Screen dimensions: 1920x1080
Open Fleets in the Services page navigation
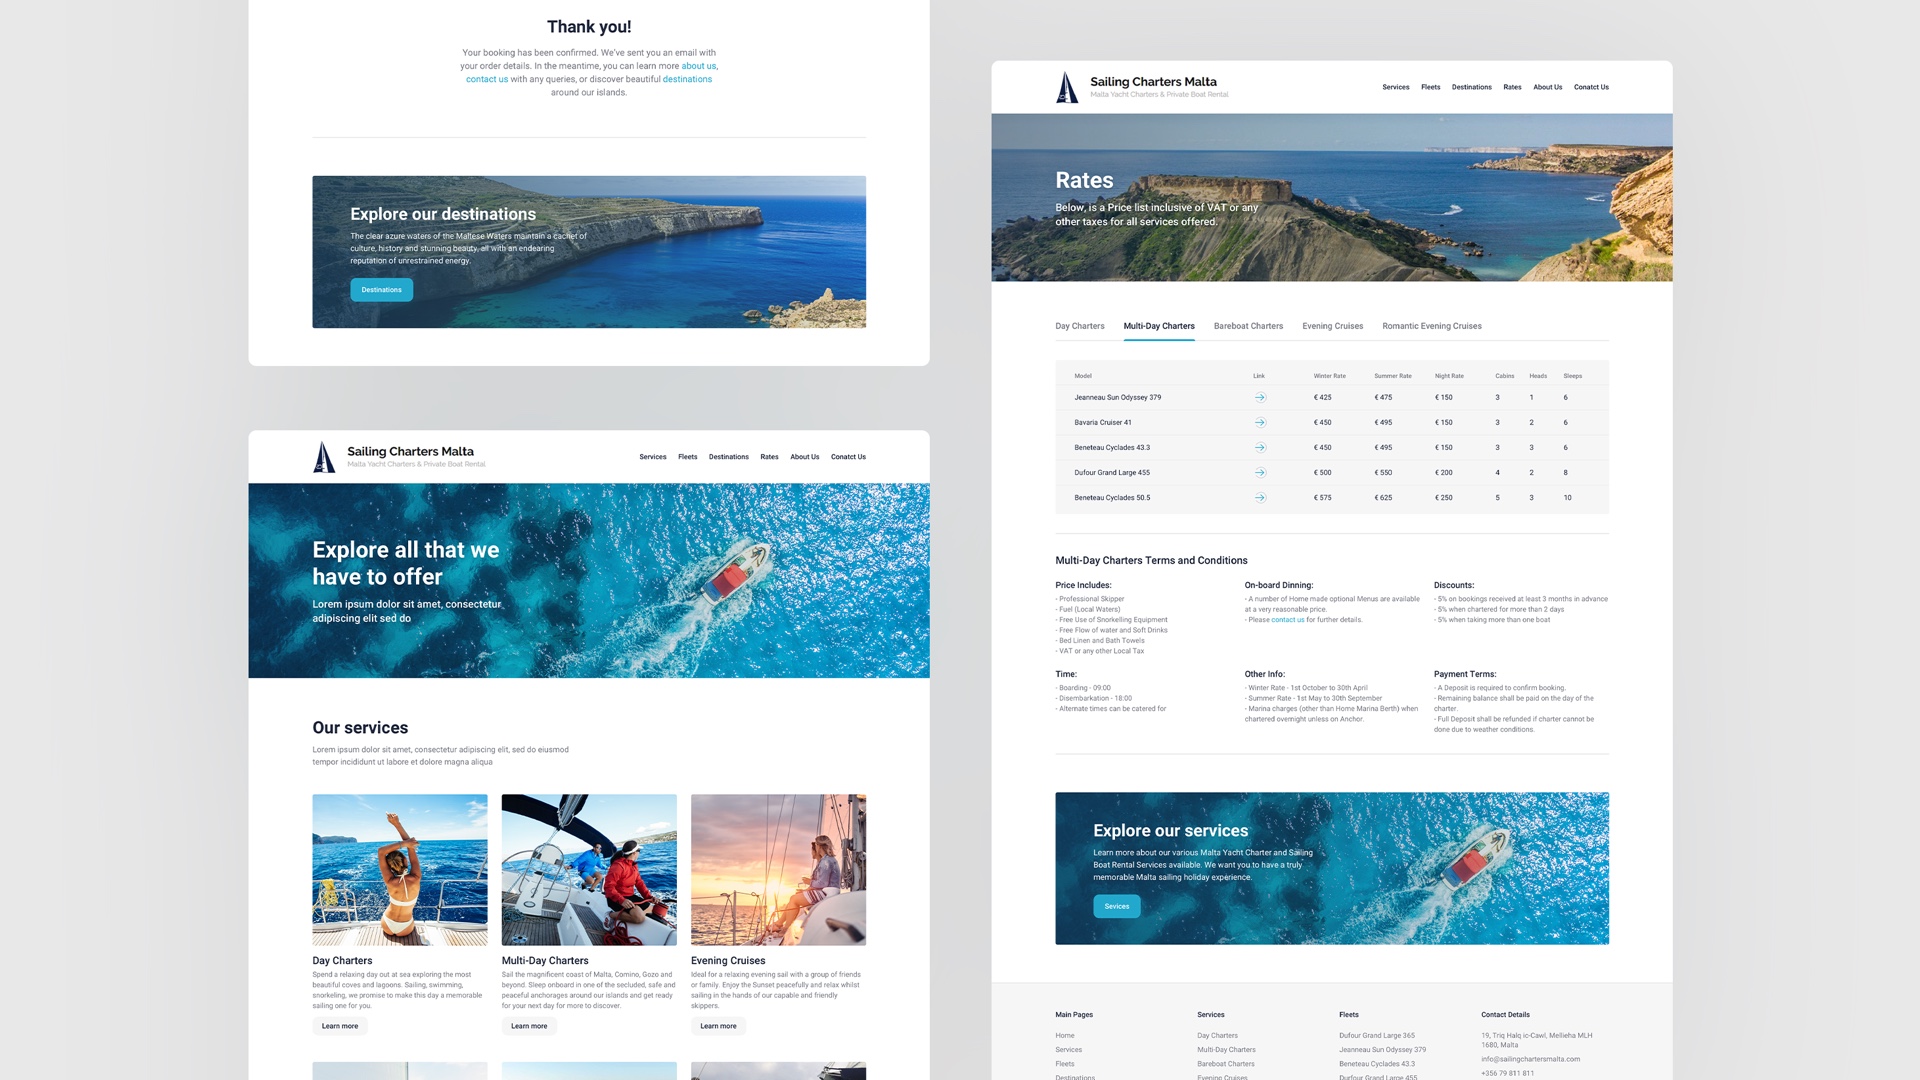click(688, 457)
